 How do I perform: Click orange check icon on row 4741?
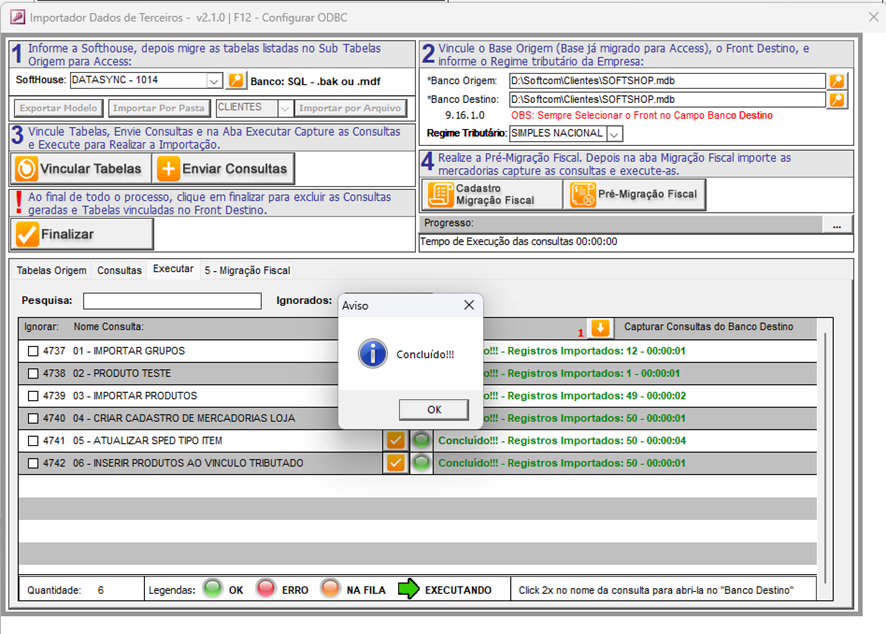(x=395, y=440)
